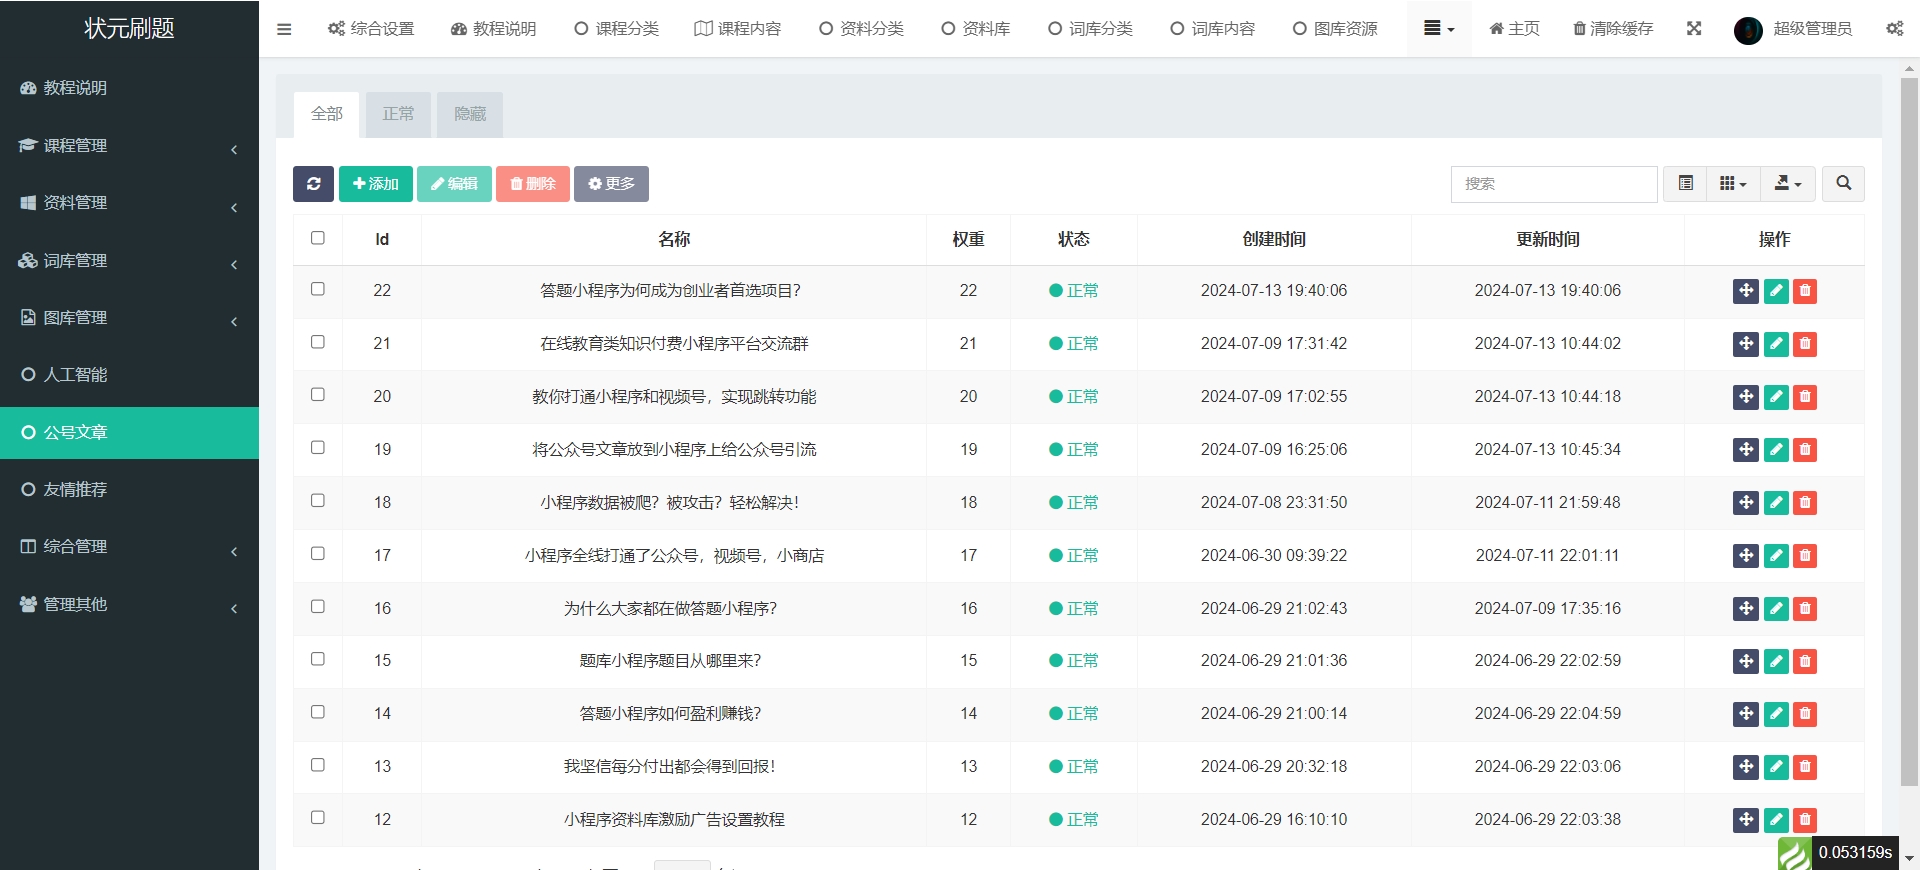Toggle the sidebar hamburger menu icon
1920x870 pixels.
284,29
